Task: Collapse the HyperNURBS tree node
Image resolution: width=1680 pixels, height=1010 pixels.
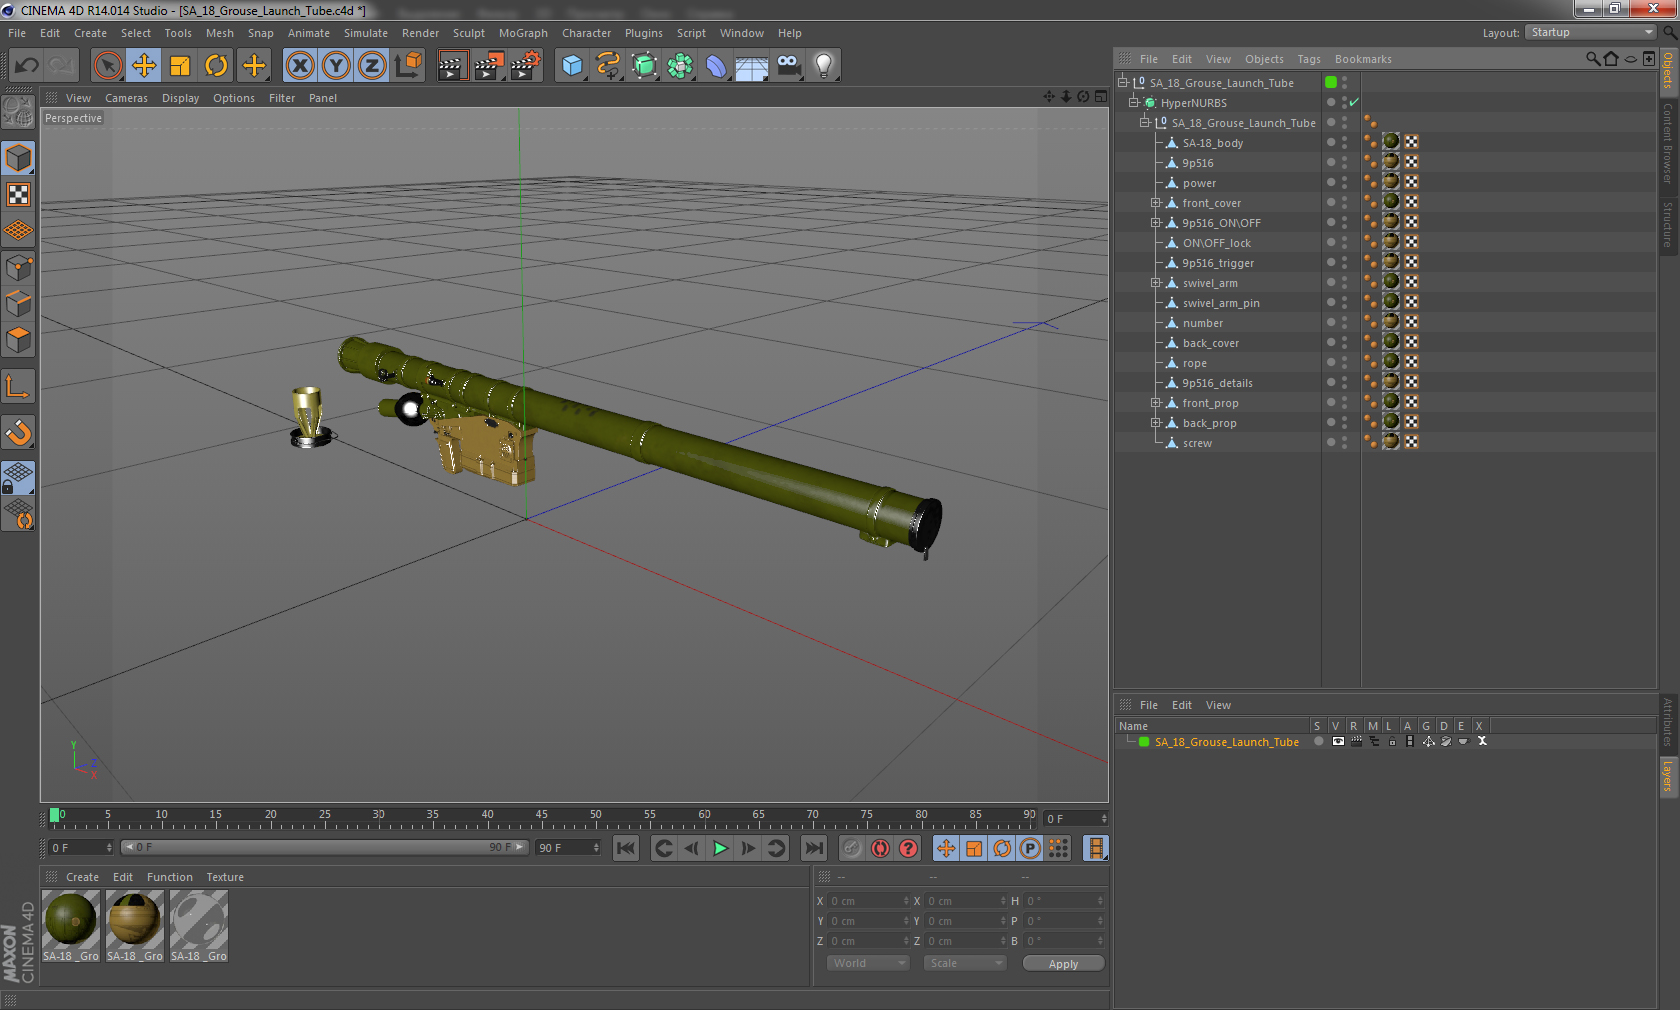Action: pyautogui.click(x=1134, y=102)
